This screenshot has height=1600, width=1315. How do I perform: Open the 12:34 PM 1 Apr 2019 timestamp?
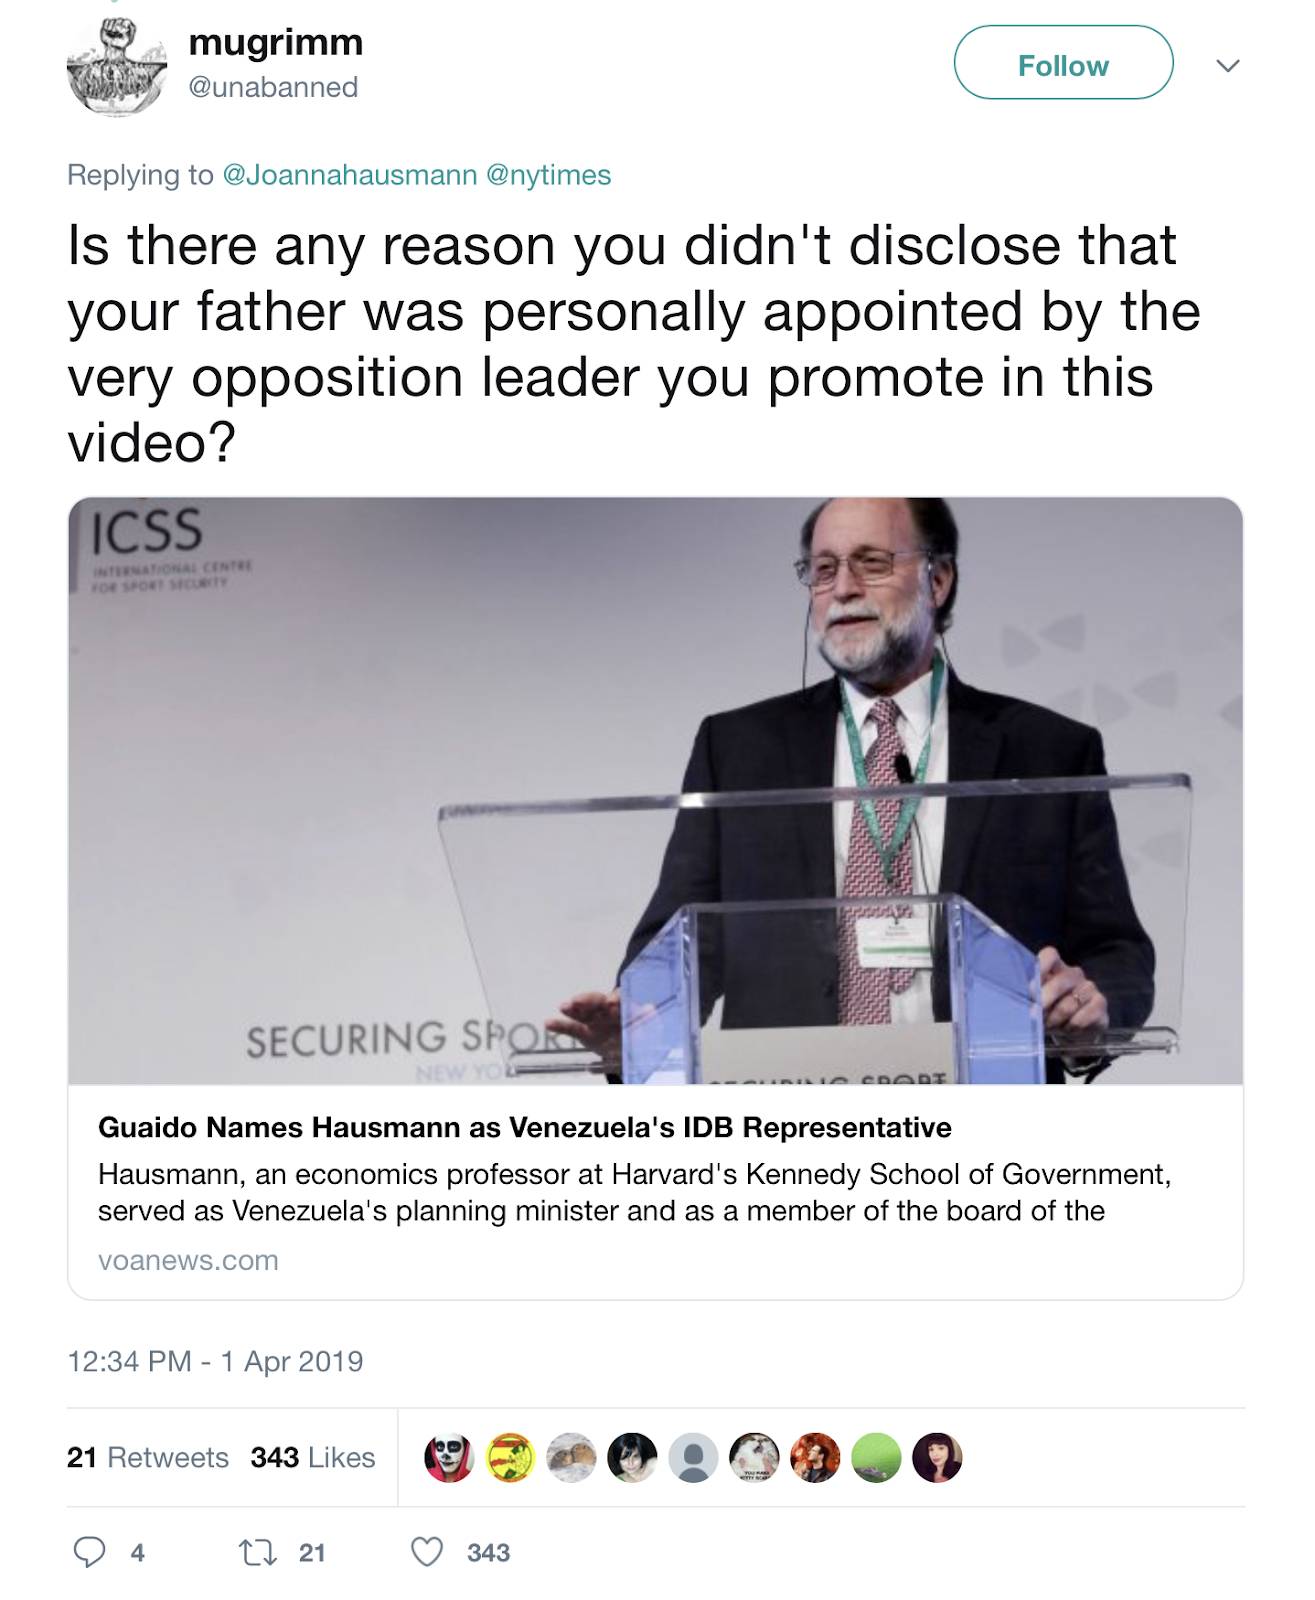[x=215, y=1361]
